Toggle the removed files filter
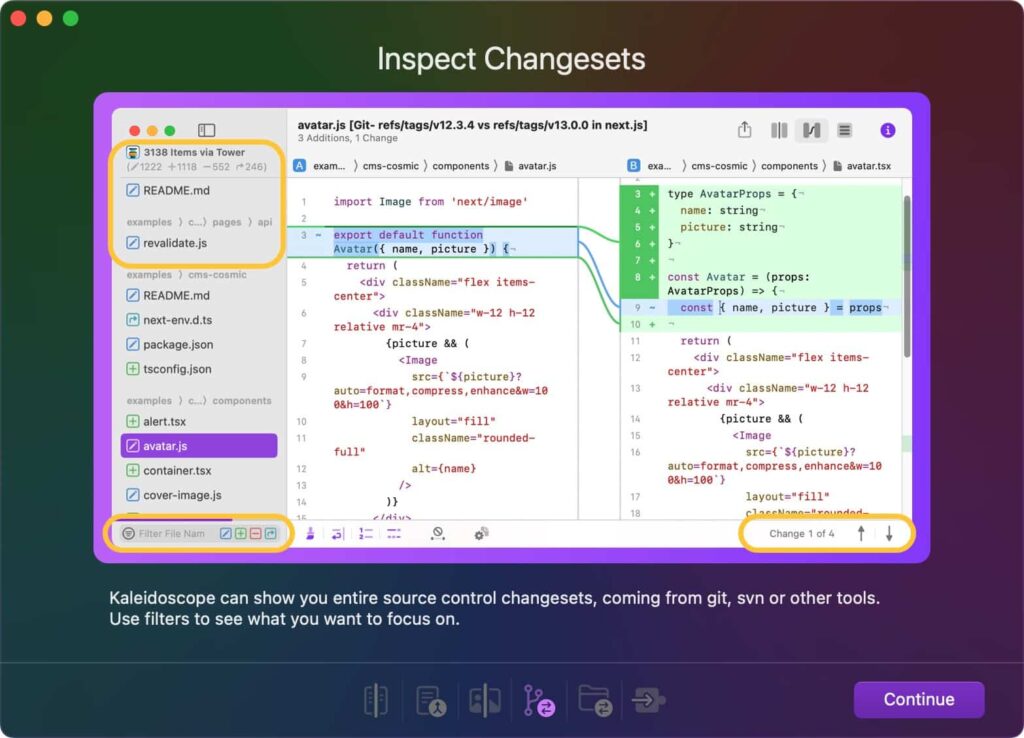Image resolution: width=1024 pixels, height=738 pixels. (x=256, y=534)
